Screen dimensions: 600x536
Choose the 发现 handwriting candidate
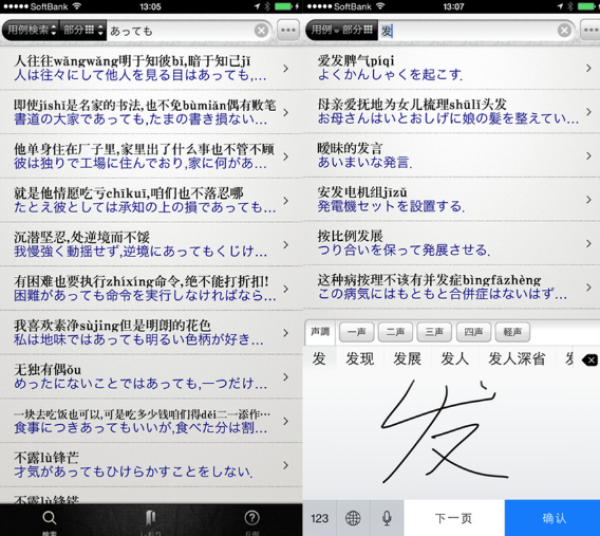tap(360, 359)
